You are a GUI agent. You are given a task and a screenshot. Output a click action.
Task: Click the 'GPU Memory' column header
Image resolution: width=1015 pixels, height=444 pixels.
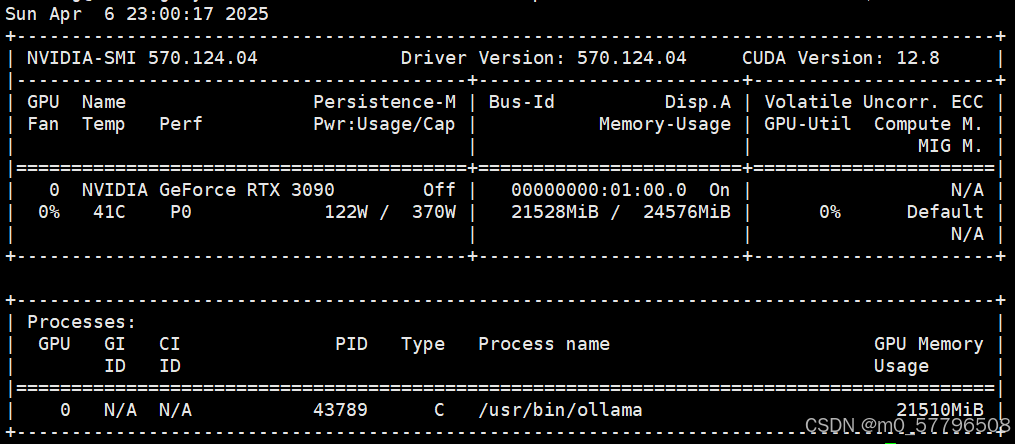pyautogui.click(x=929, y=344)
